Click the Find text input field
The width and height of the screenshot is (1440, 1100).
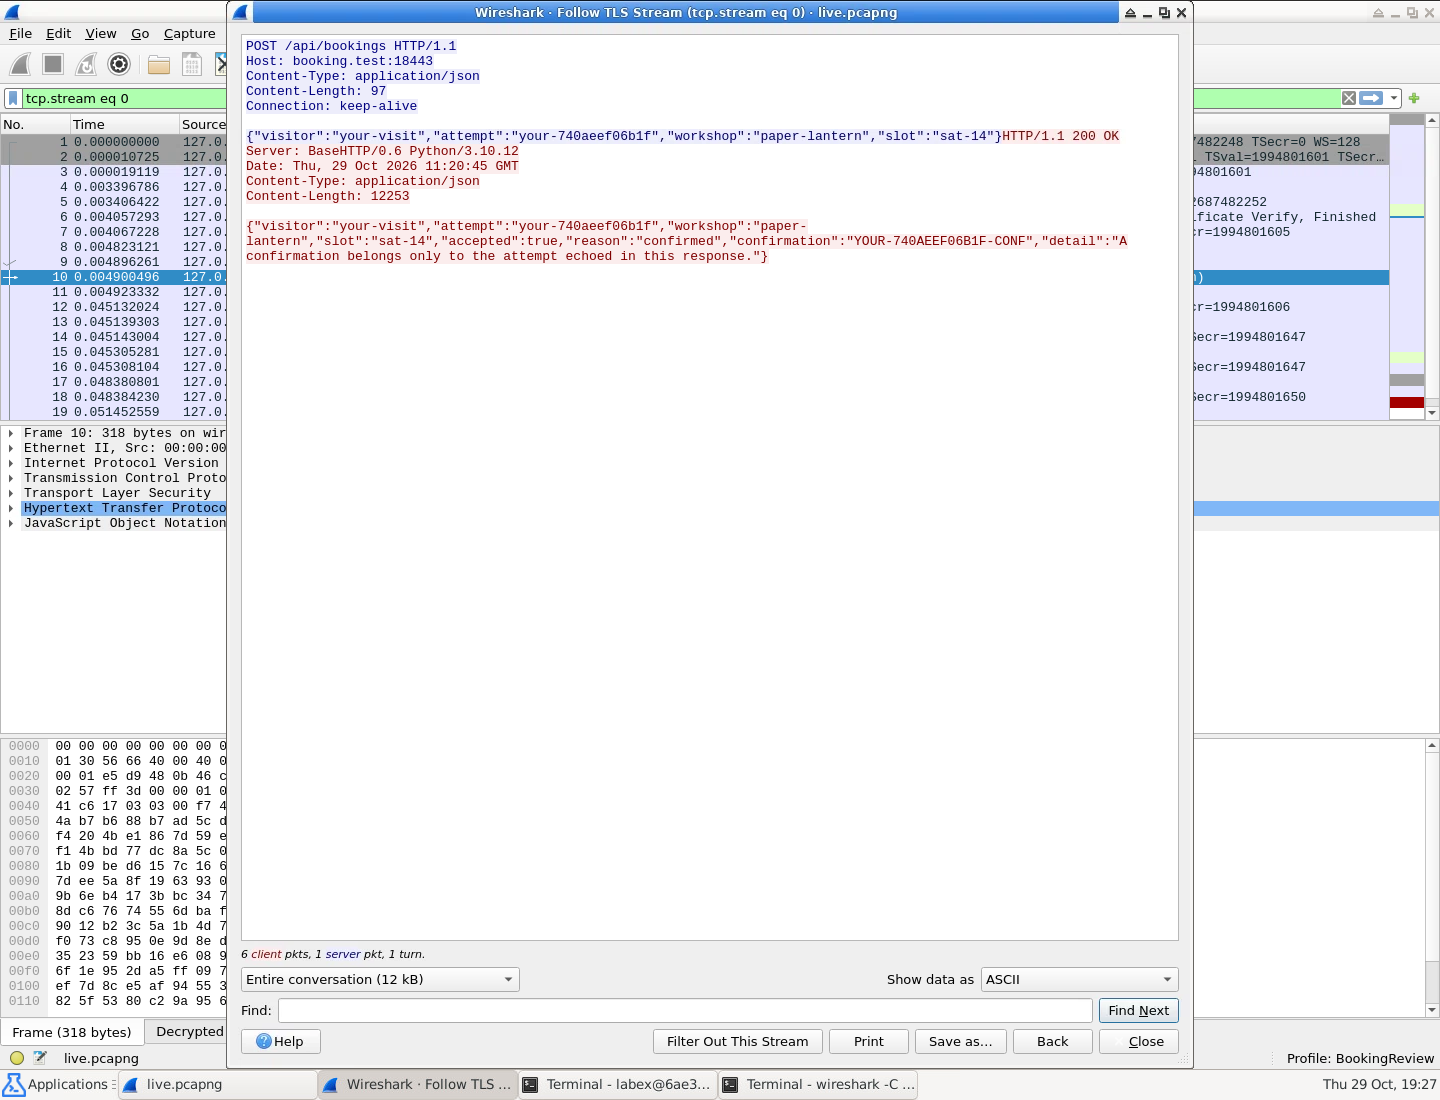pyautogui.click(x=685, y=1011)
